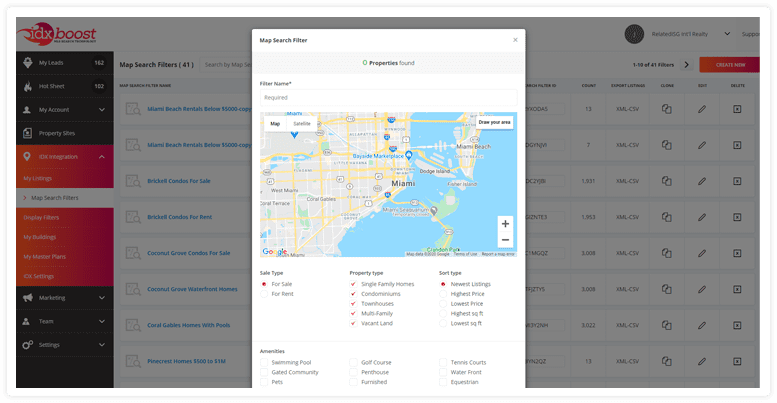The height and width of the screenshot is (403, 777).
Task: Delete the first Miami Beach Rentals filter
Action: (x=737, y=109)
